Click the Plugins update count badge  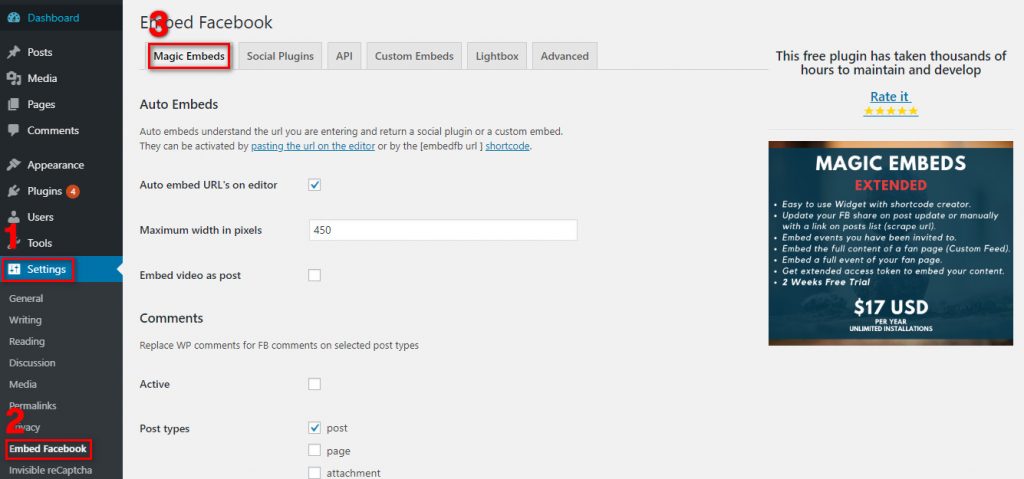[72, 191]
